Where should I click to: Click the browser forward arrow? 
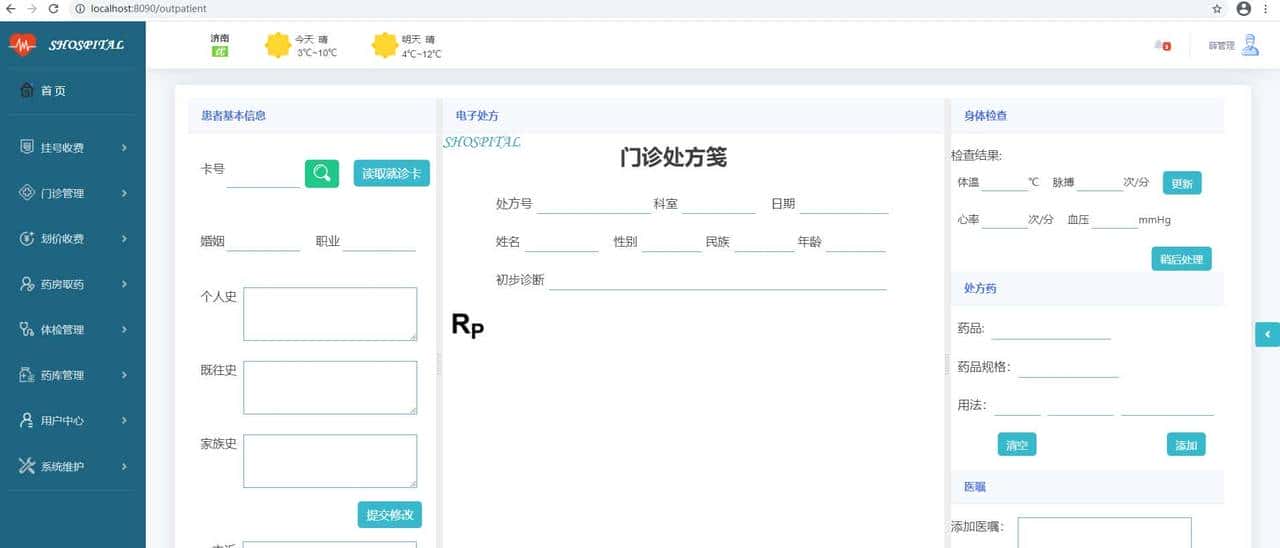click(33, 8)
